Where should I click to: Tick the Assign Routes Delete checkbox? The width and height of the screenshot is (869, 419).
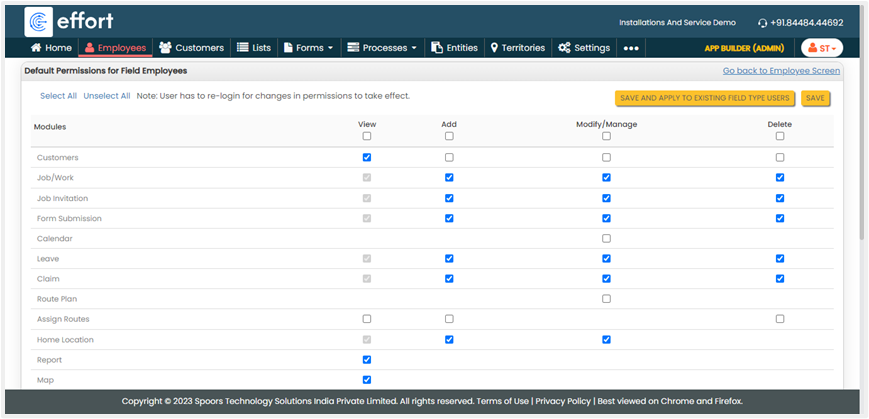780,318
